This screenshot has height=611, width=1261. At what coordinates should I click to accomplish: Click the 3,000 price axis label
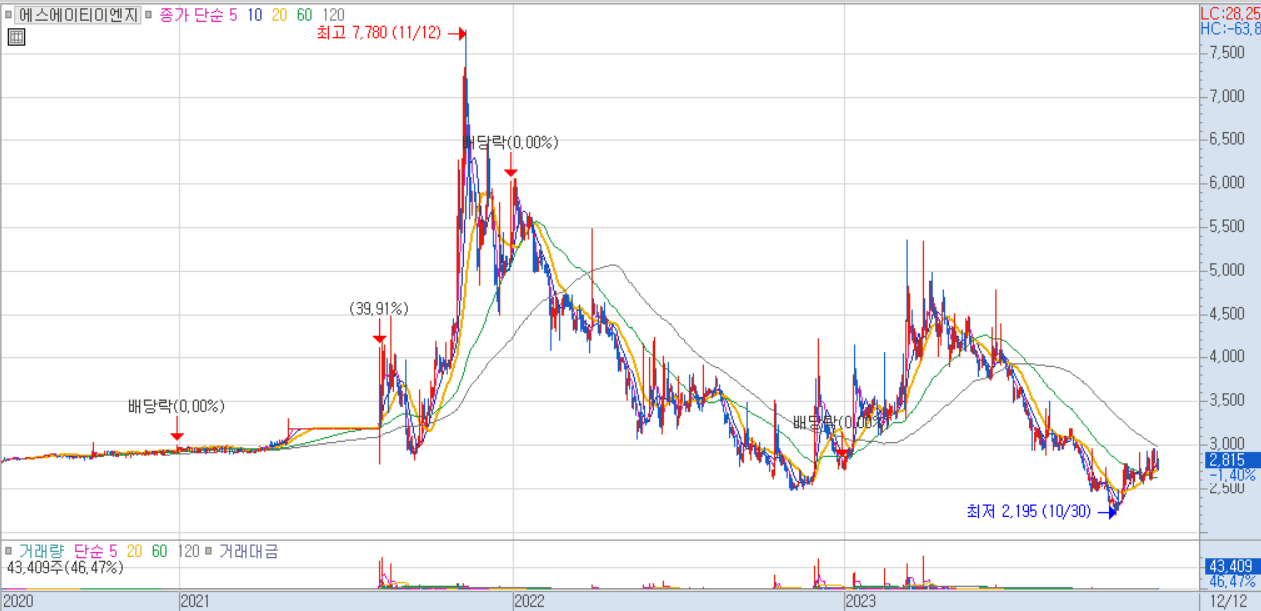[x=1226, y=444]
